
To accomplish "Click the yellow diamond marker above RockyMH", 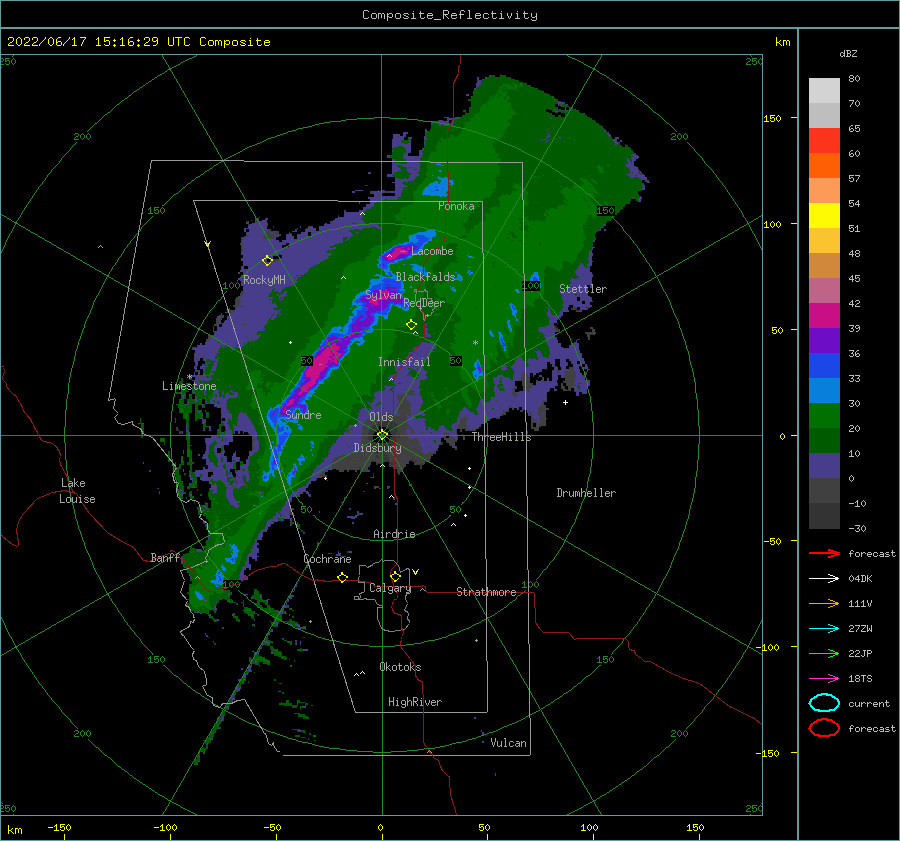I will click(x=267, y=261).
